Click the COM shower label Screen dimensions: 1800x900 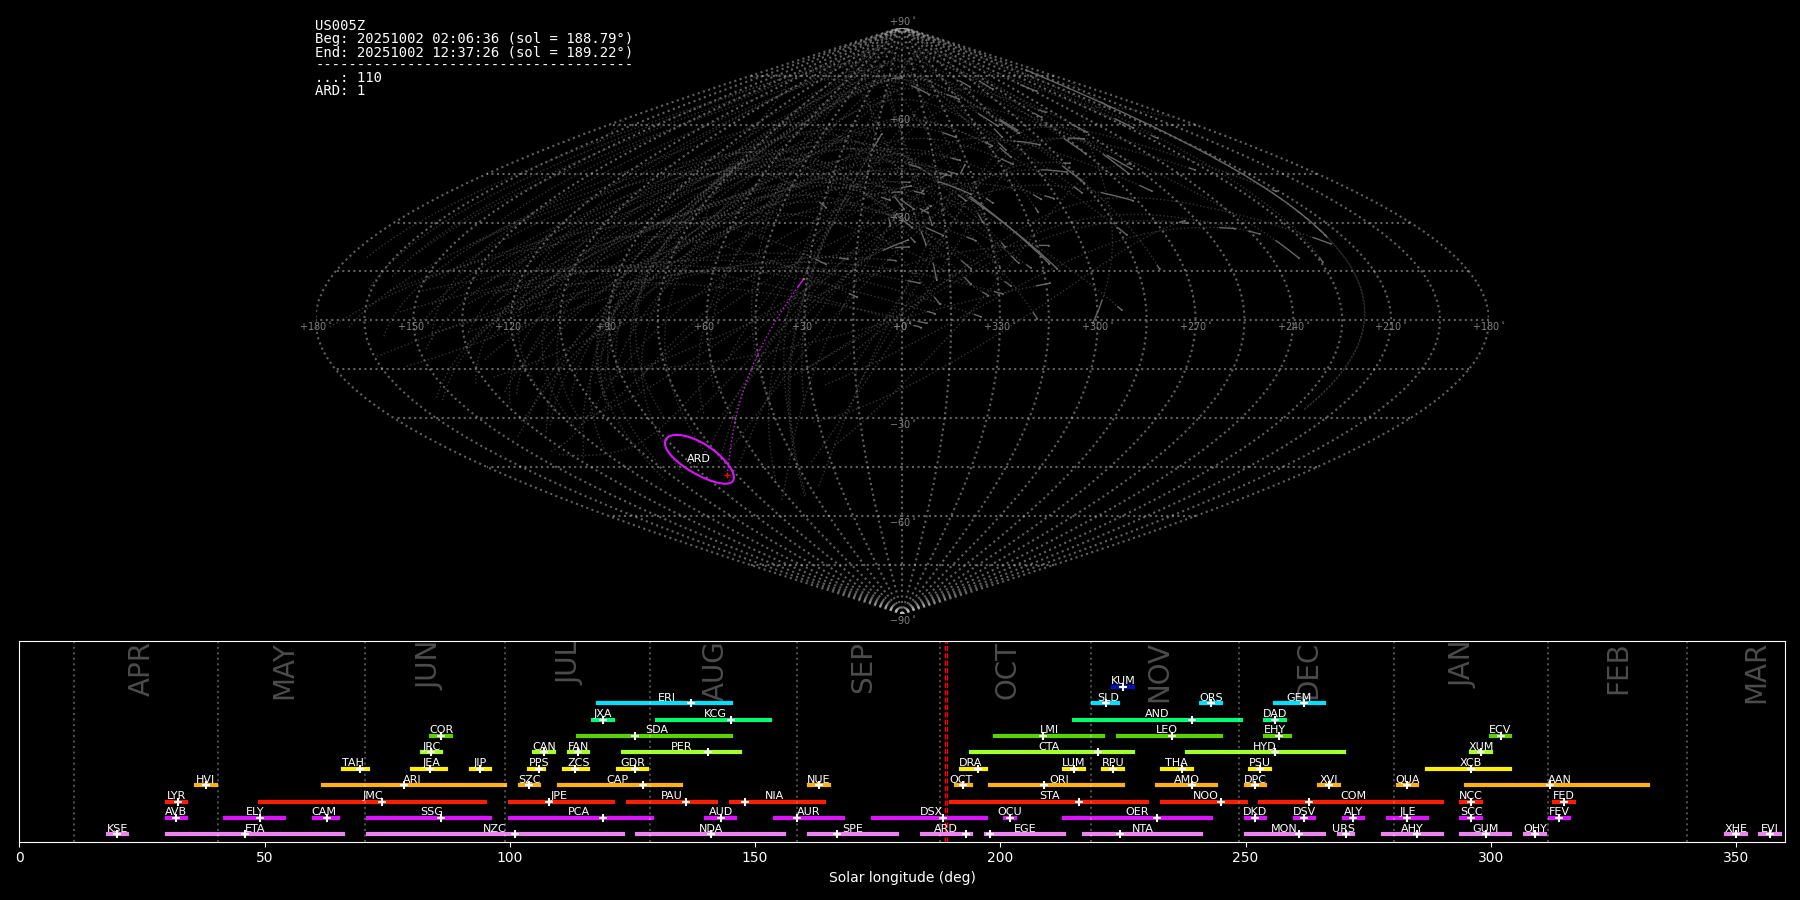(1353, 796)
